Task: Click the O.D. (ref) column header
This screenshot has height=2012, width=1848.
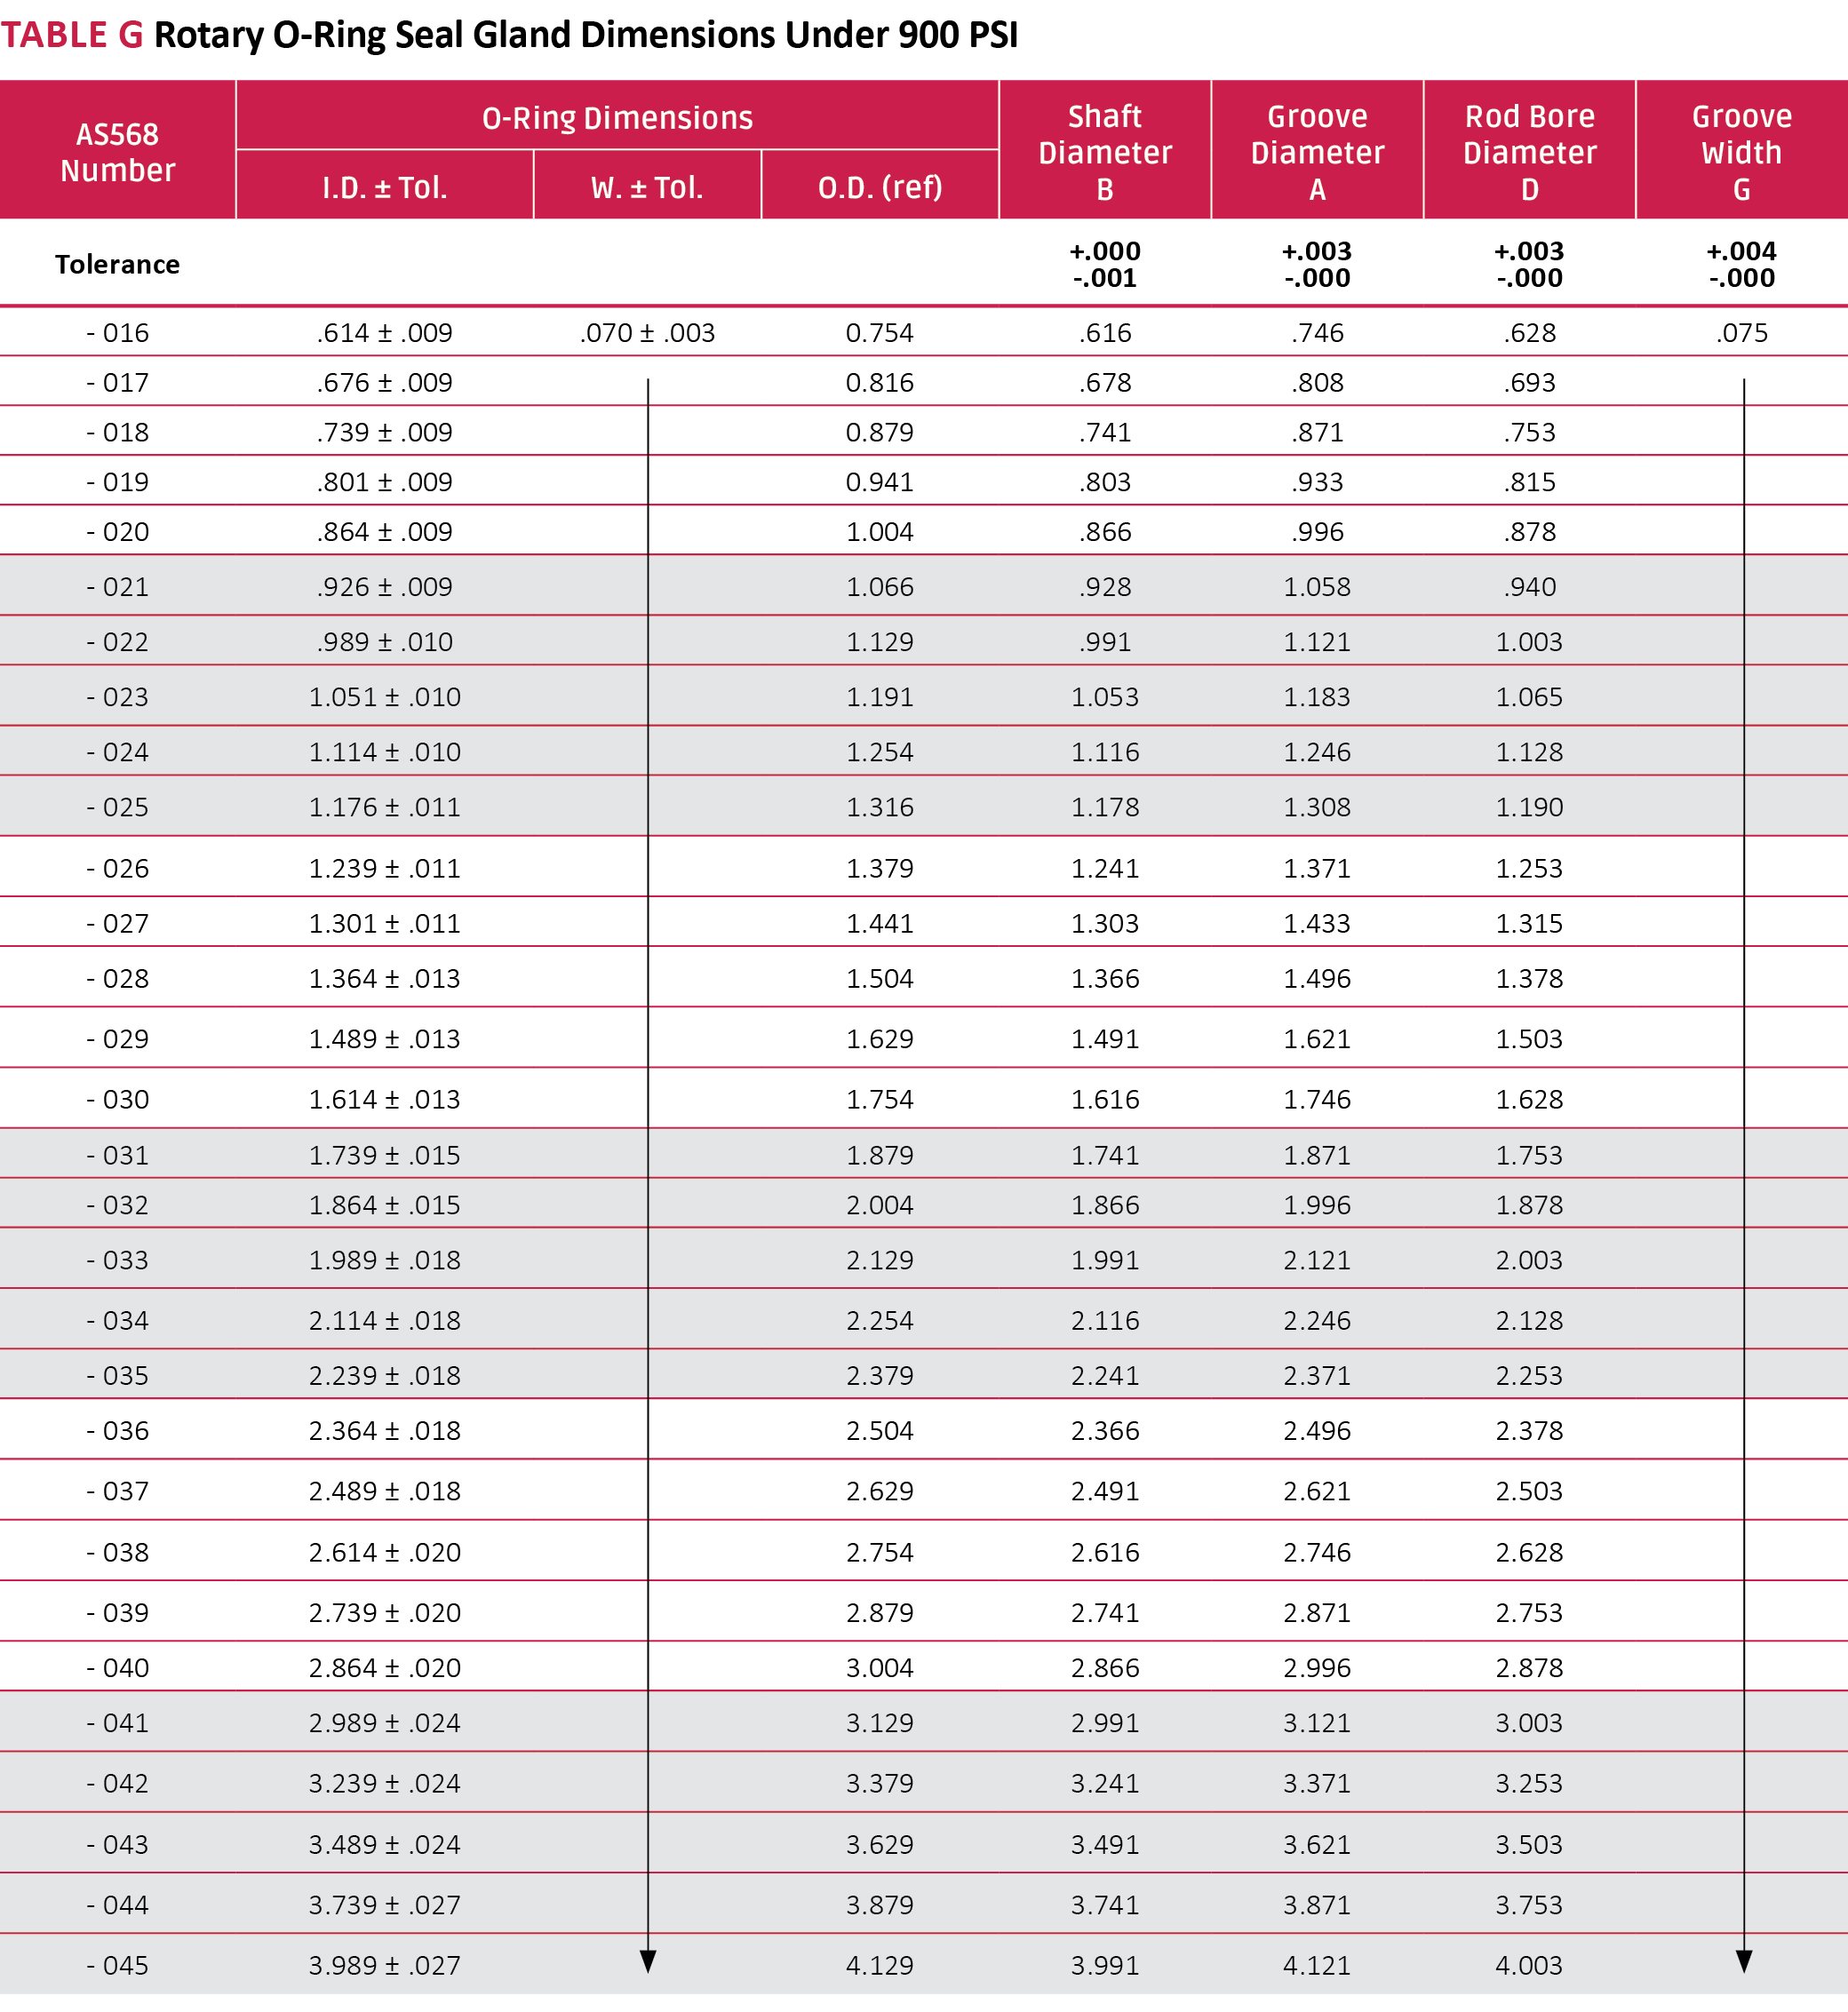Action: click(880, 187)
